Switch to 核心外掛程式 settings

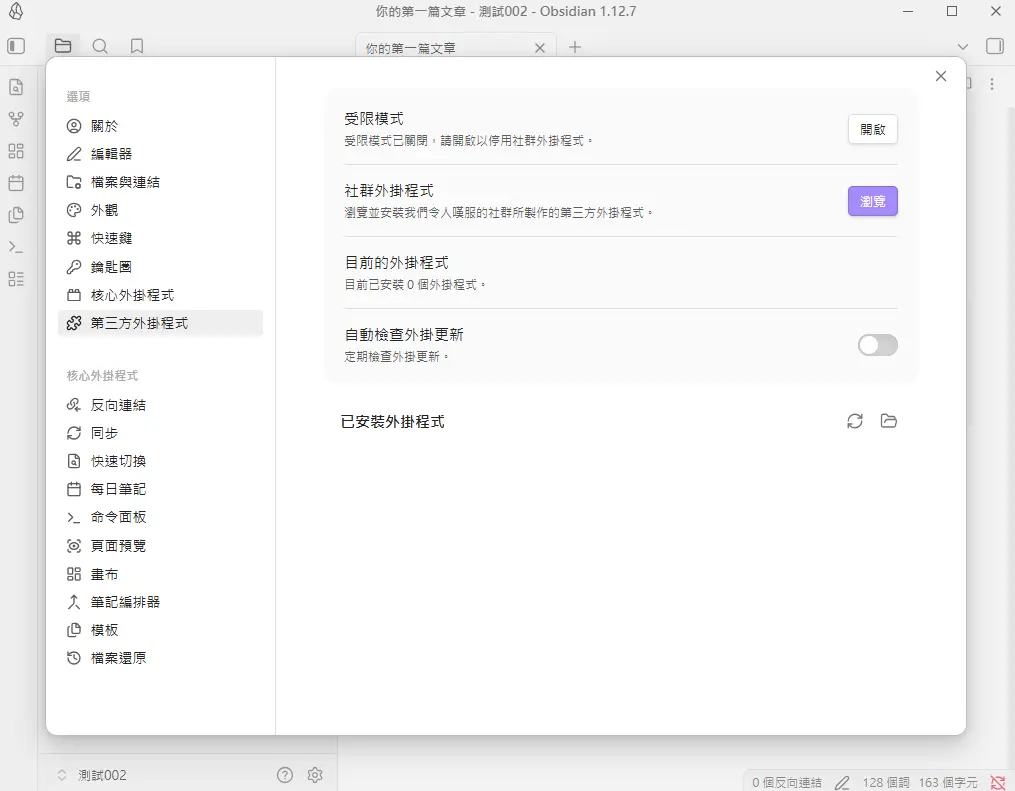click(132, 295)
